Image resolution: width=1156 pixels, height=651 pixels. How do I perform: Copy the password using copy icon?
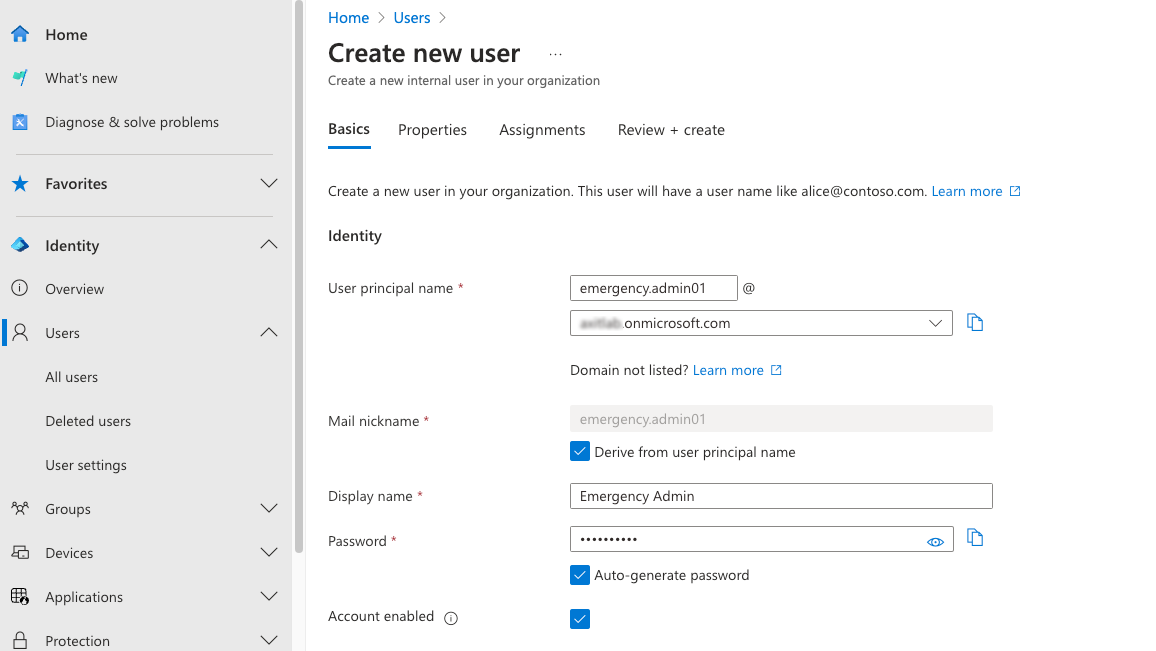coord(975,539)
